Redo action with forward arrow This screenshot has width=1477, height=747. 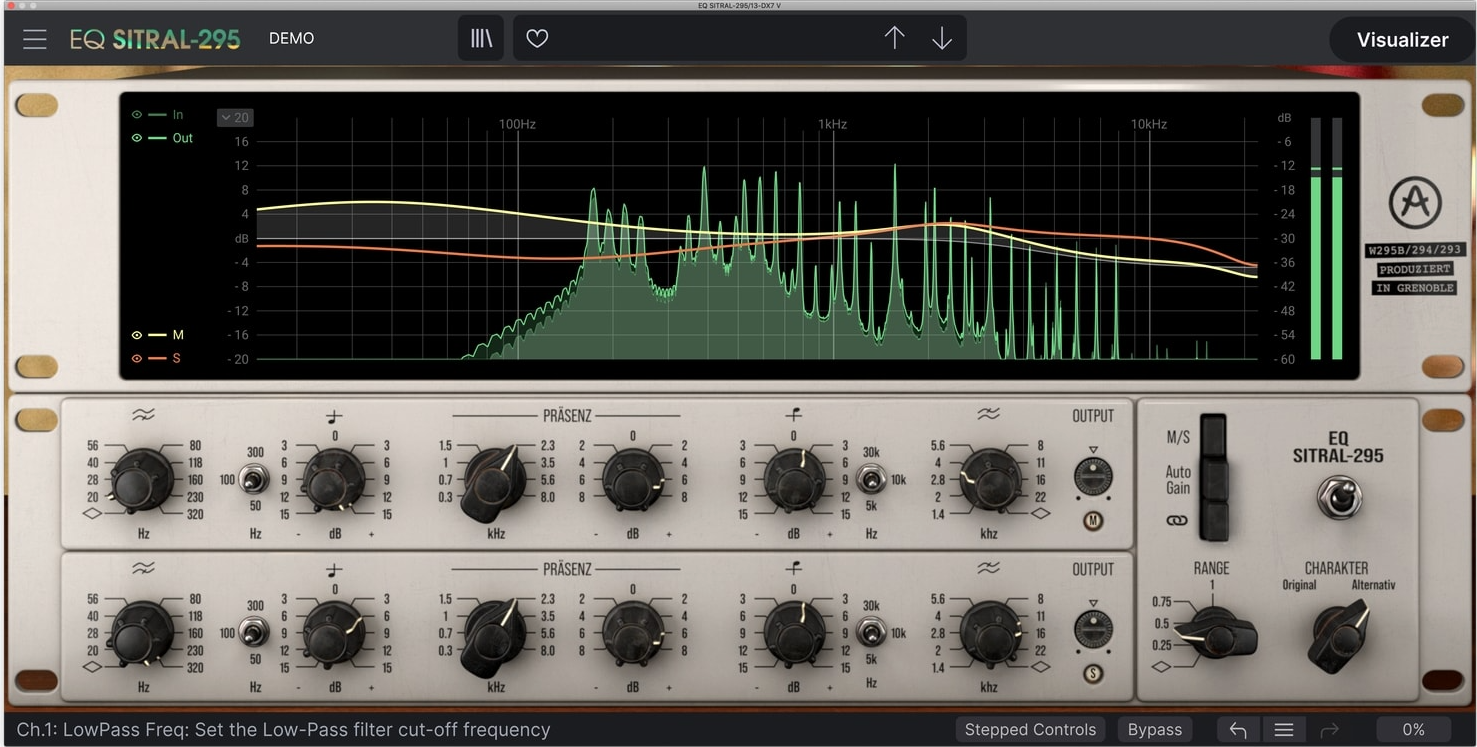click(1330, 730)
